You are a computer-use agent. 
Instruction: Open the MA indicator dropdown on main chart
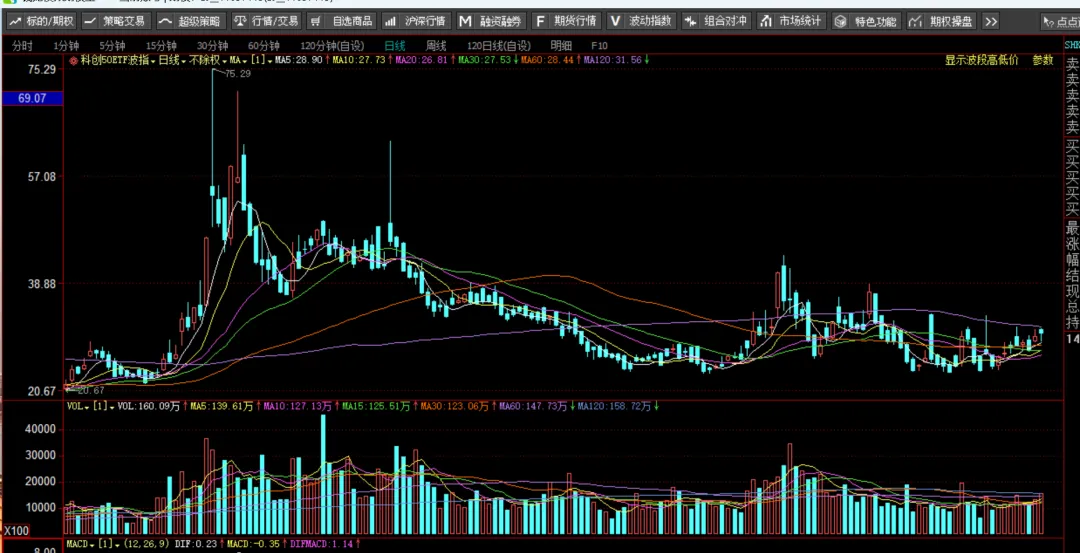click(x=238, y=61)
